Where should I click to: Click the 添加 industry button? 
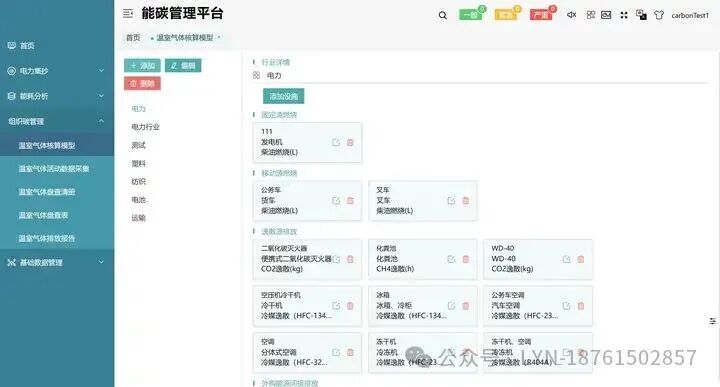[142, 66]
